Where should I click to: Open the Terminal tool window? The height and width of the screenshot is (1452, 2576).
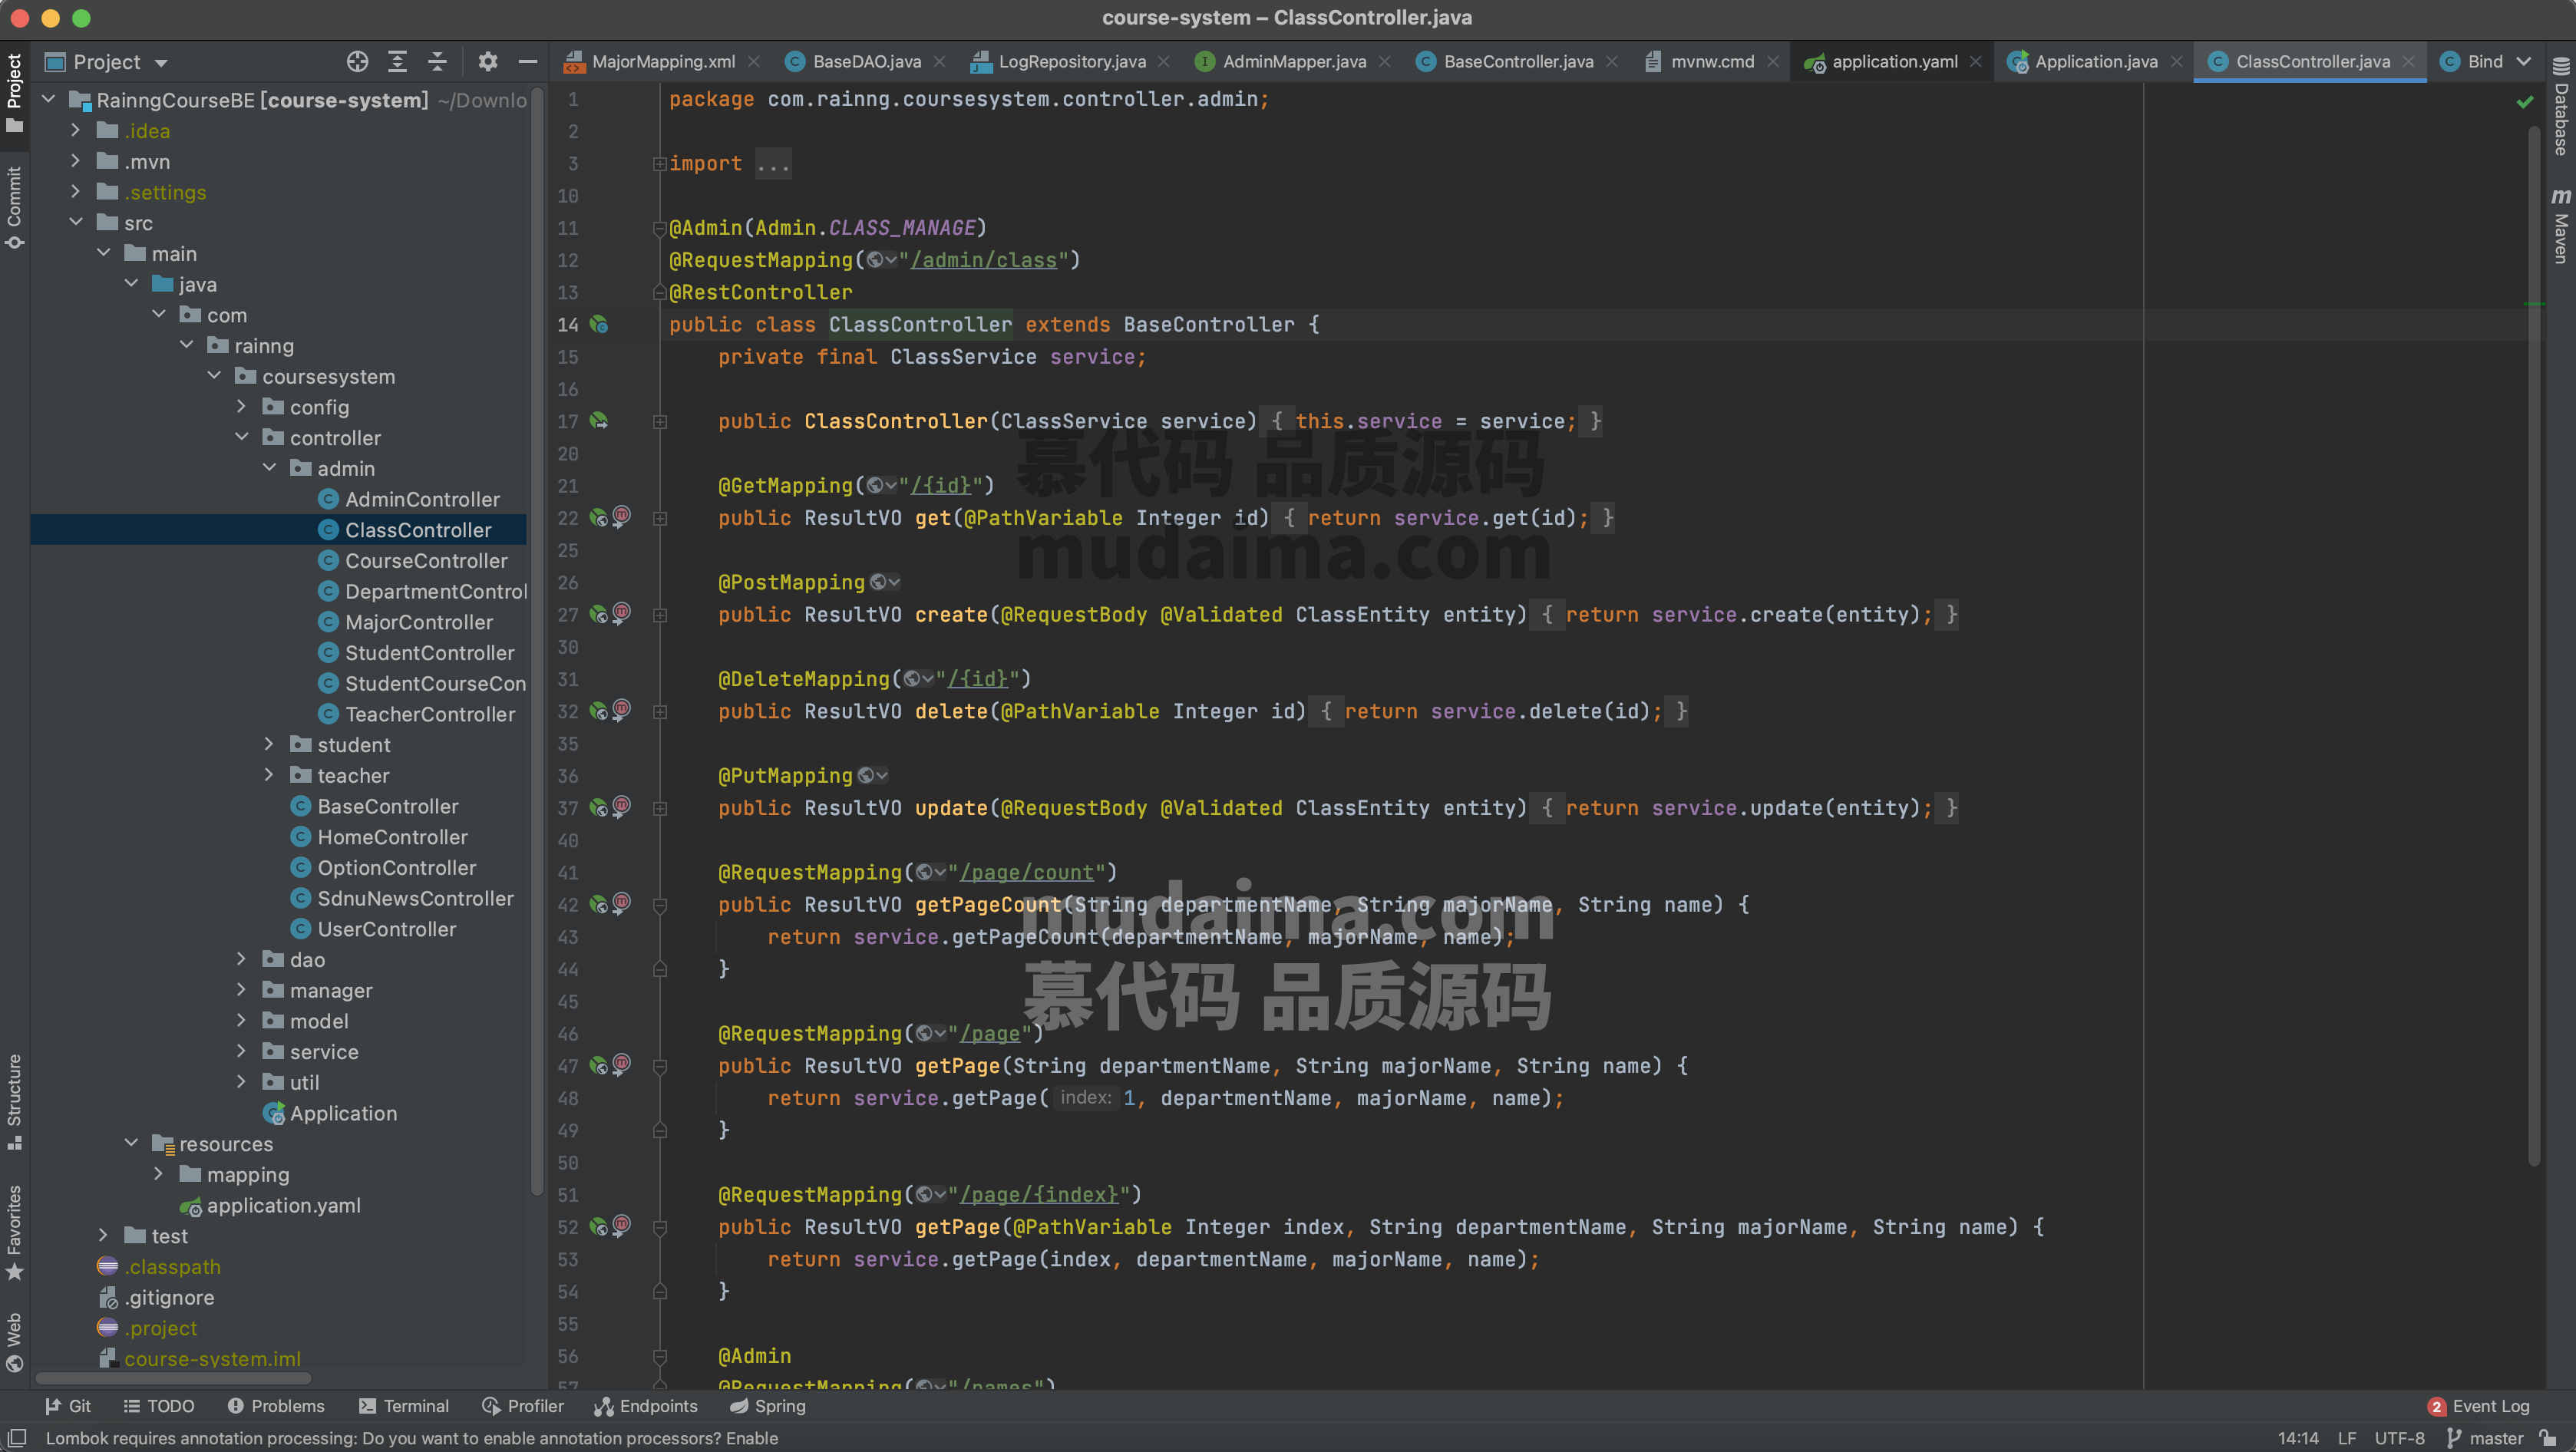click(x=404, y=1406)
